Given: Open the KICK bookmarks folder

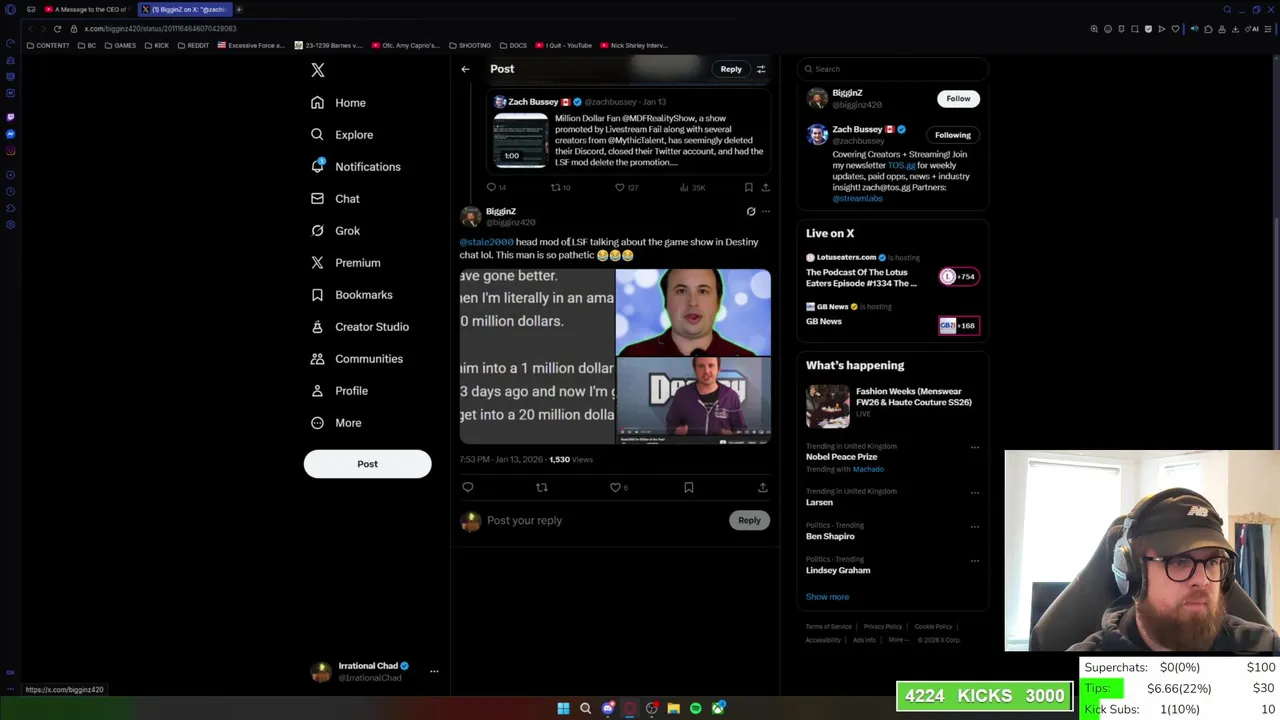Looking at the screenshot, I should [x=157, y=45].
